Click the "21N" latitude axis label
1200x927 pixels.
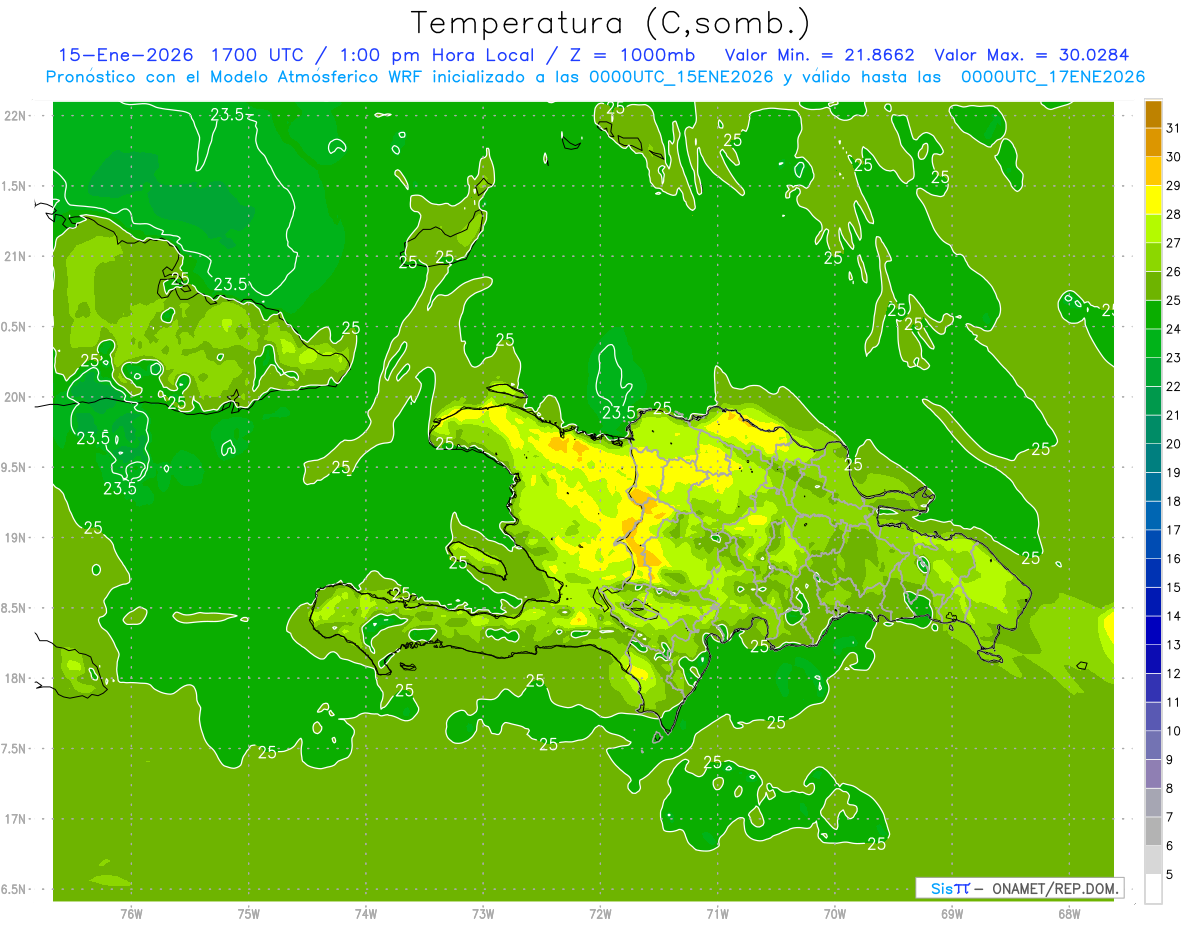14,256
